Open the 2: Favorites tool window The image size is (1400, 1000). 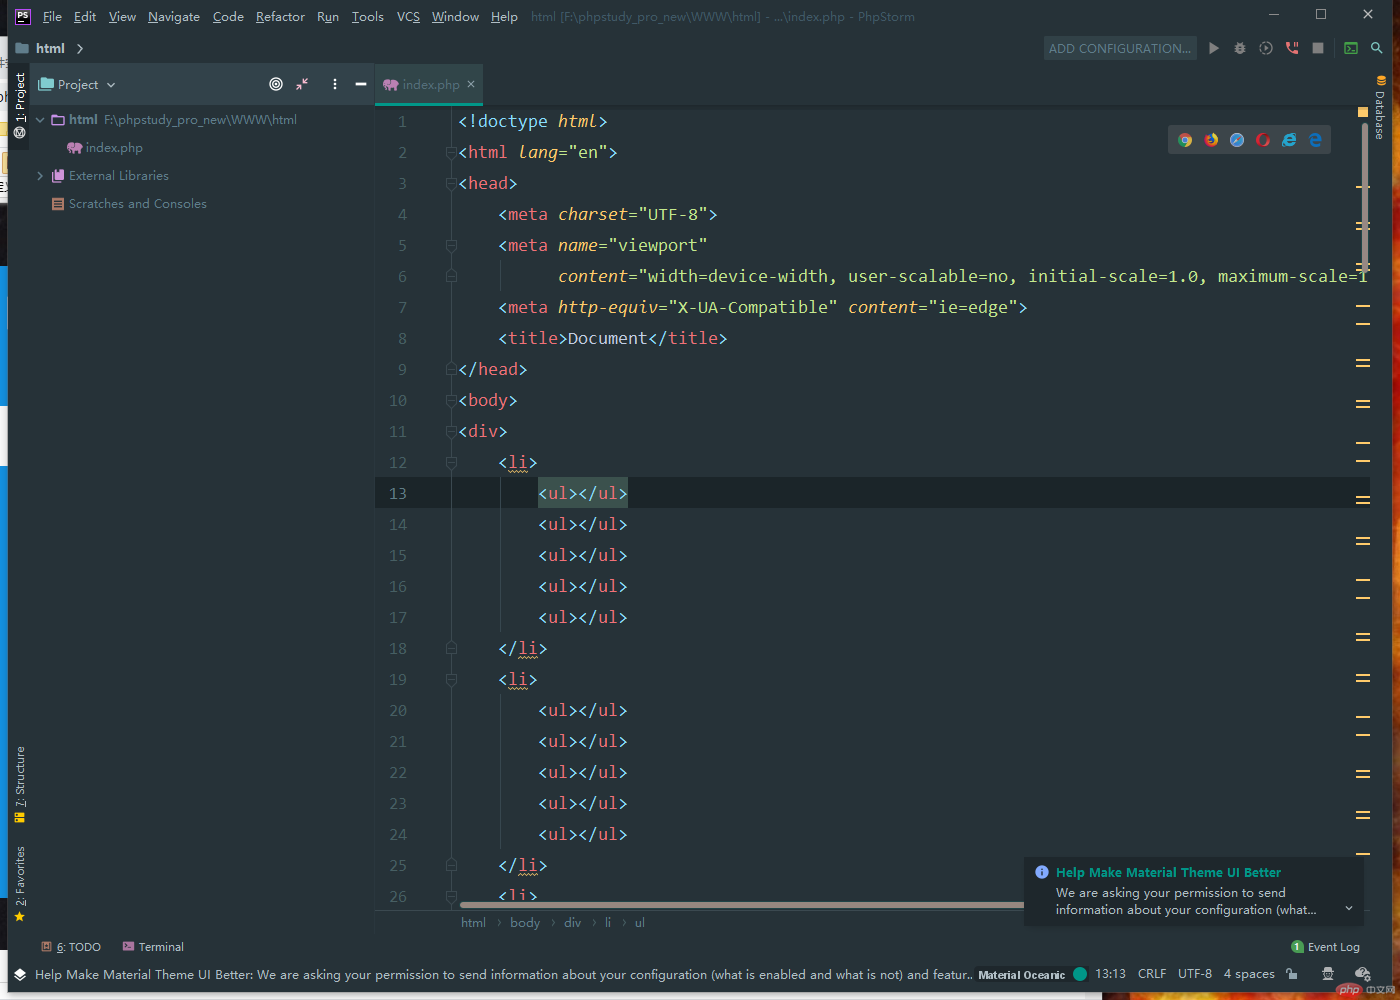(x=19, y=885)
